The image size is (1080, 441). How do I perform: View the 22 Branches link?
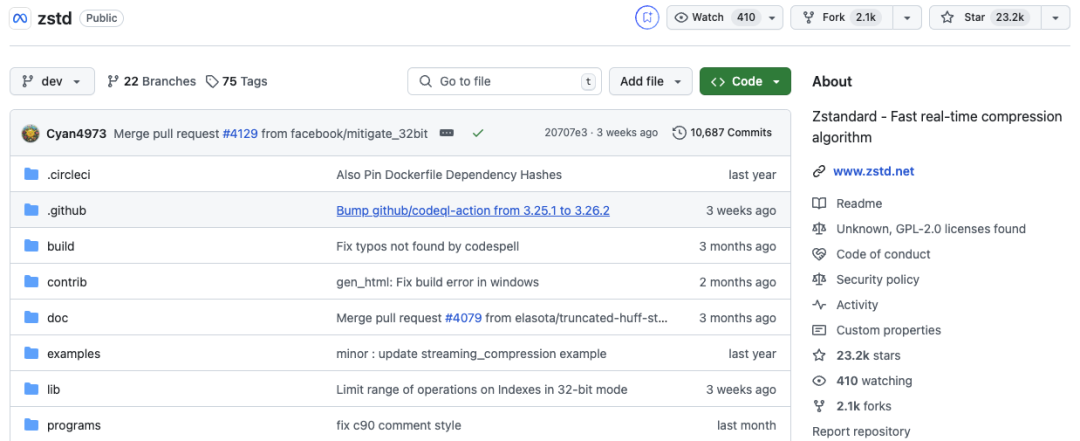pos(152,81)
